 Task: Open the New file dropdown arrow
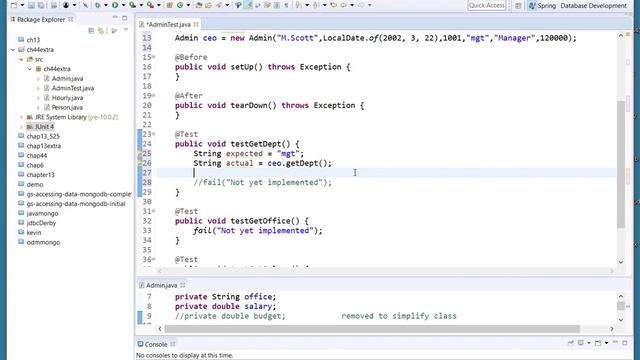pos(22,5)
